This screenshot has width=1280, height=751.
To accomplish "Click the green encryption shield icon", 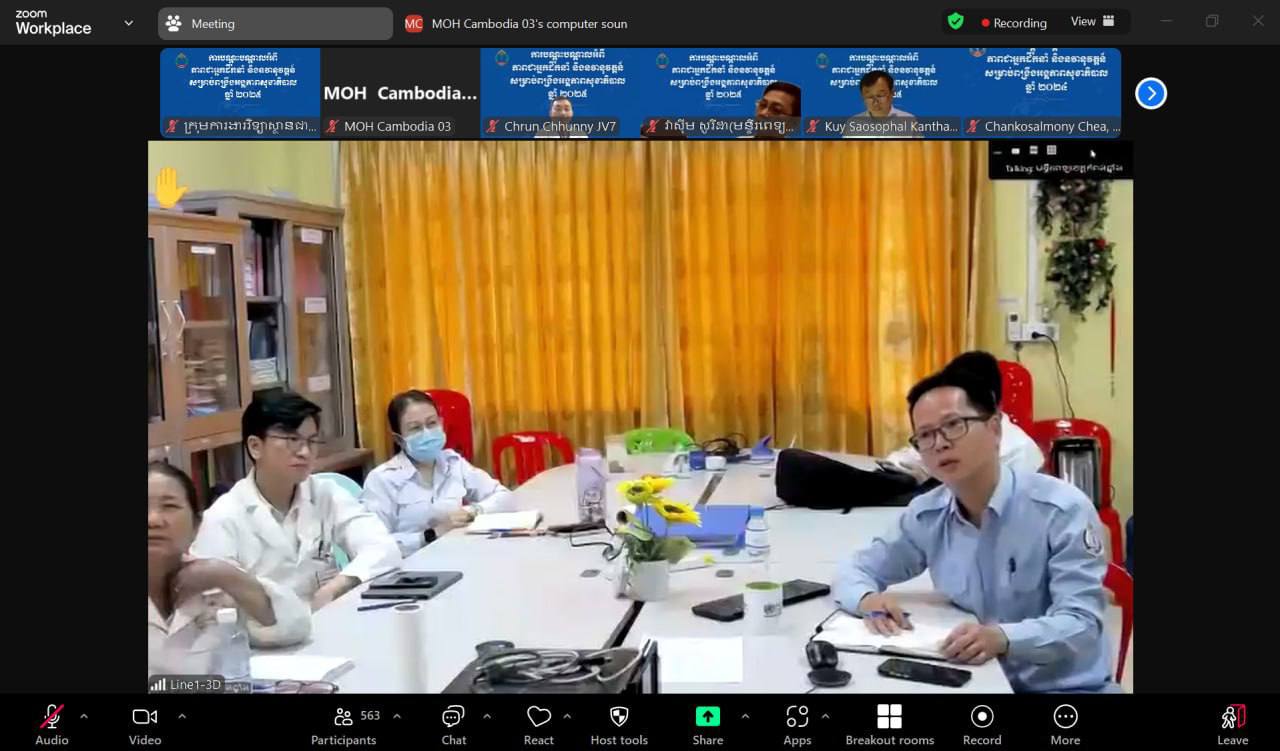I will 956,21.
